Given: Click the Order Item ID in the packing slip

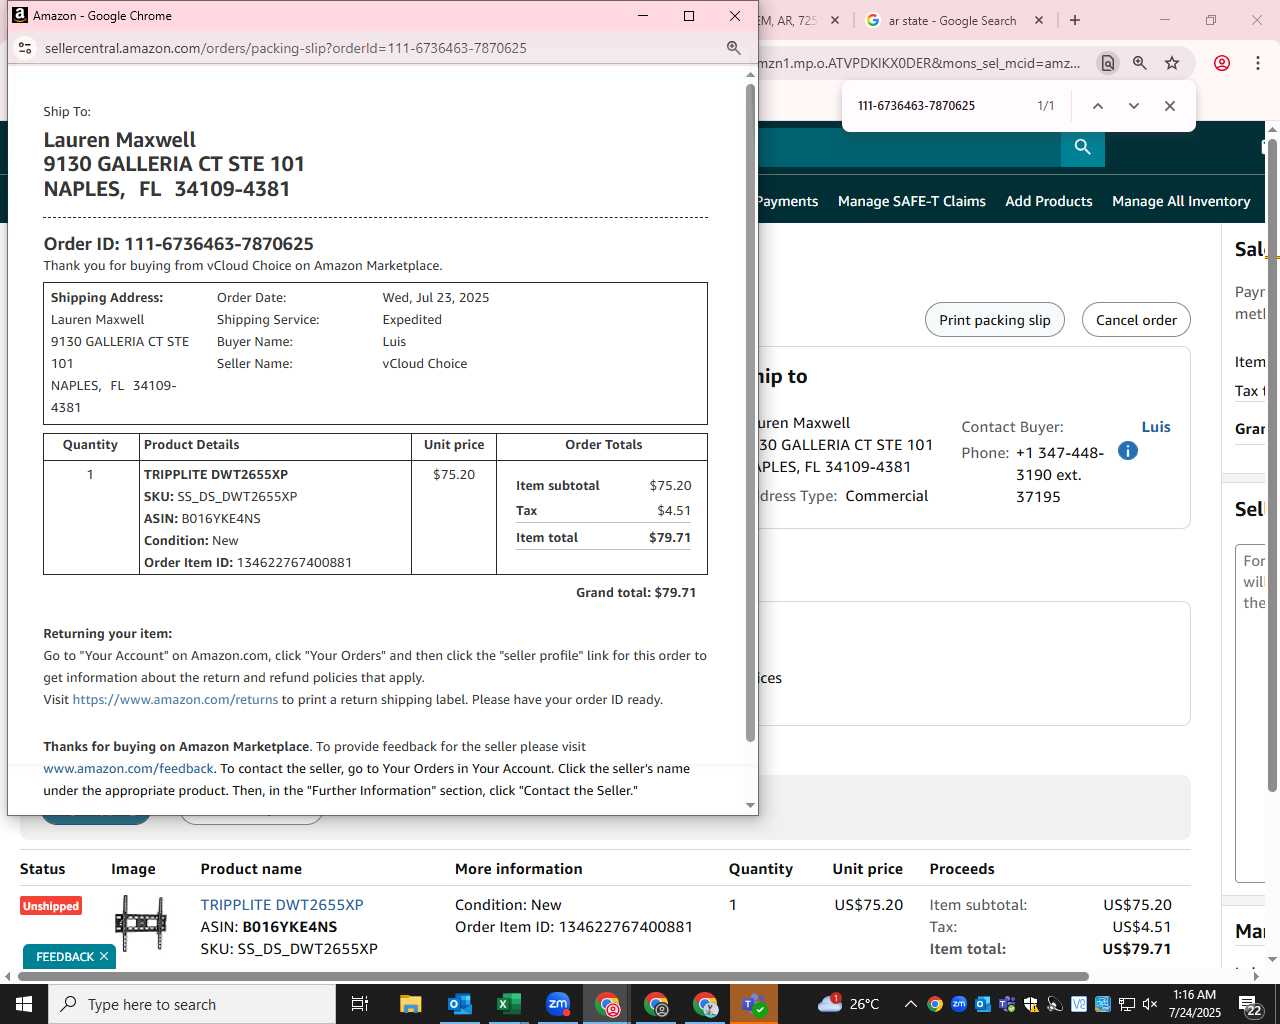Looking at the screenshot, I should point(248,563).
